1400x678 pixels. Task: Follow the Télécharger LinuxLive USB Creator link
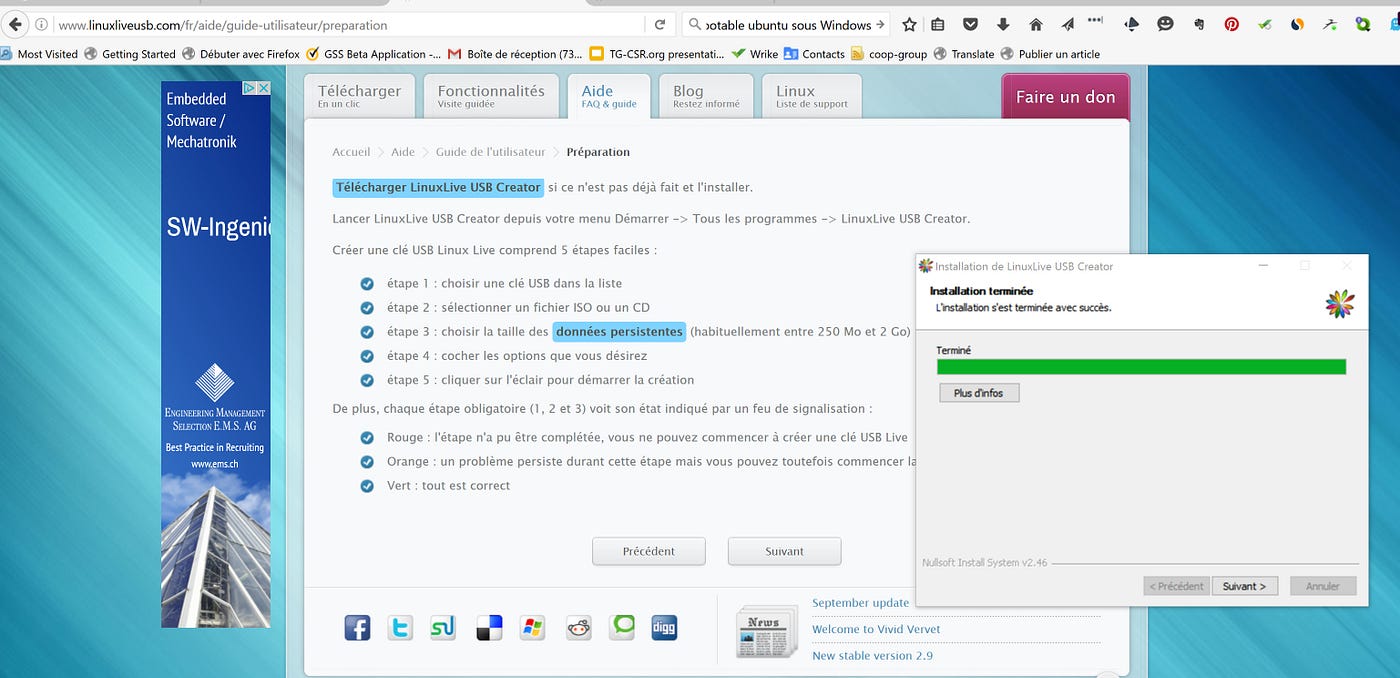point(438,187)
